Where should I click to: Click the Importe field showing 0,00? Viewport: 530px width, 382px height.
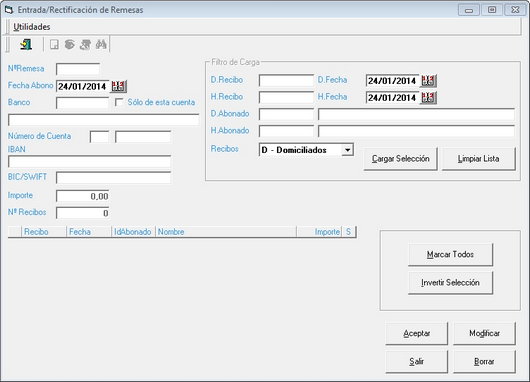tap(82, 196)
